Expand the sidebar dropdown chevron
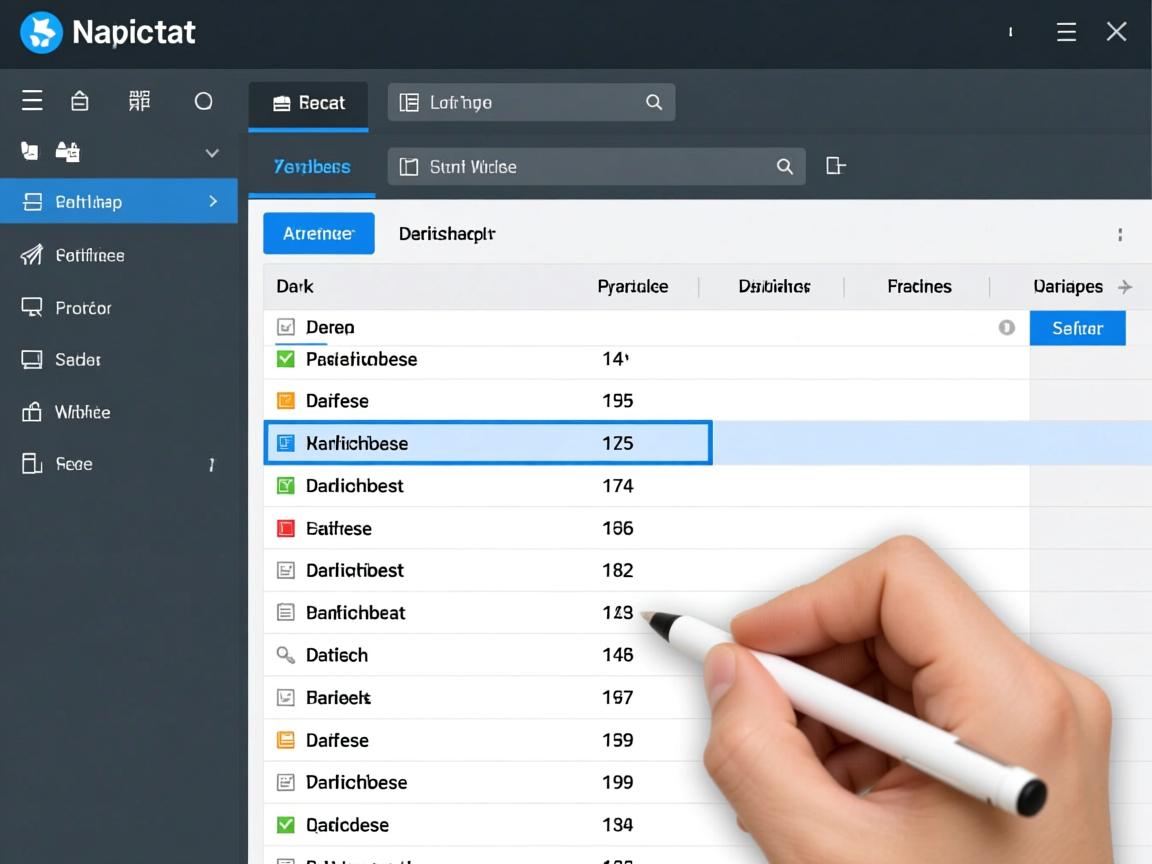1152x864 pixels. (x=212, y=153)
